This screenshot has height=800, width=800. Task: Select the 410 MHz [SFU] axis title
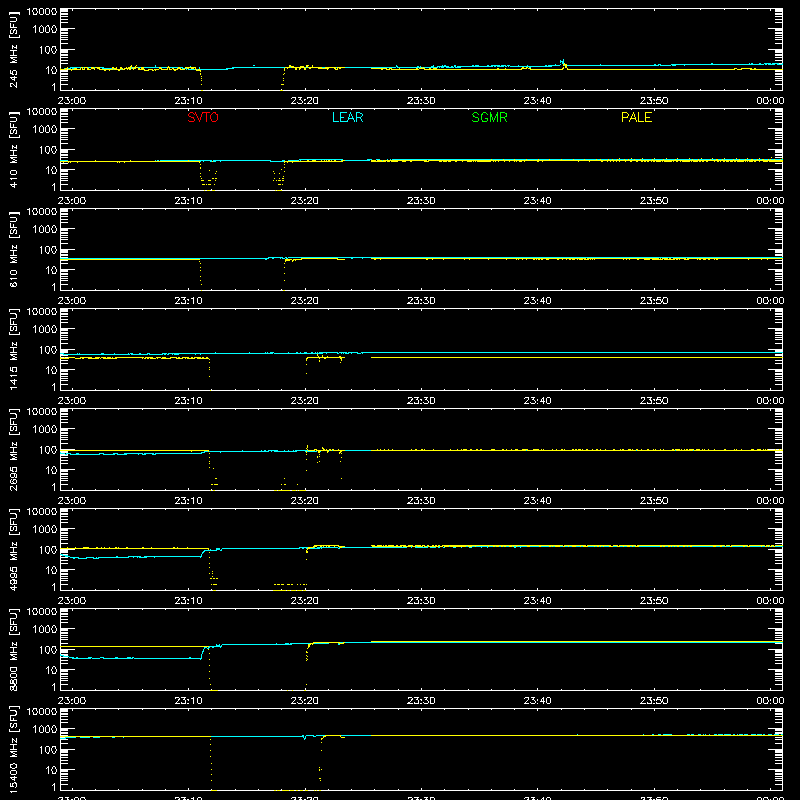click(13, 149)
